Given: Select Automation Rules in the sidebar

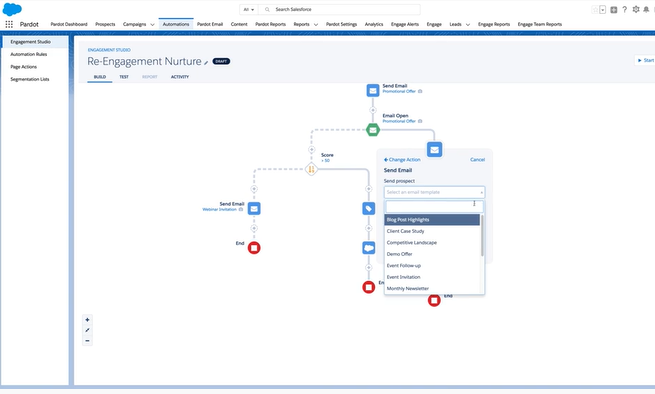Looking at the screenshot, I should click(29, 54).
